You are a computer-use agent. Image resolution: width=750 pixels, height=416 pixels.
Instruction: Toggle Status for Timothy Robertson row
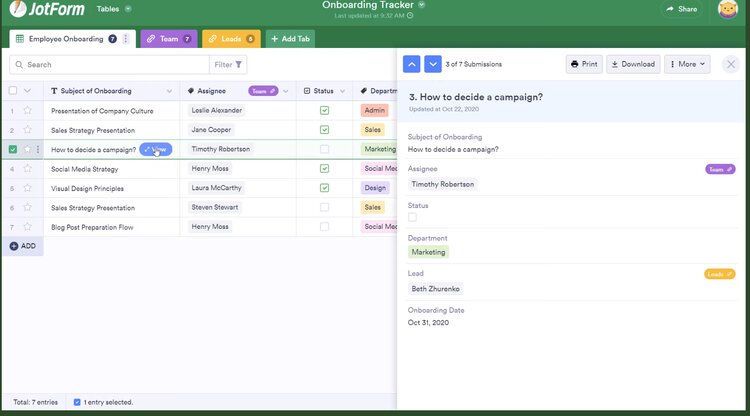(324, 149)
